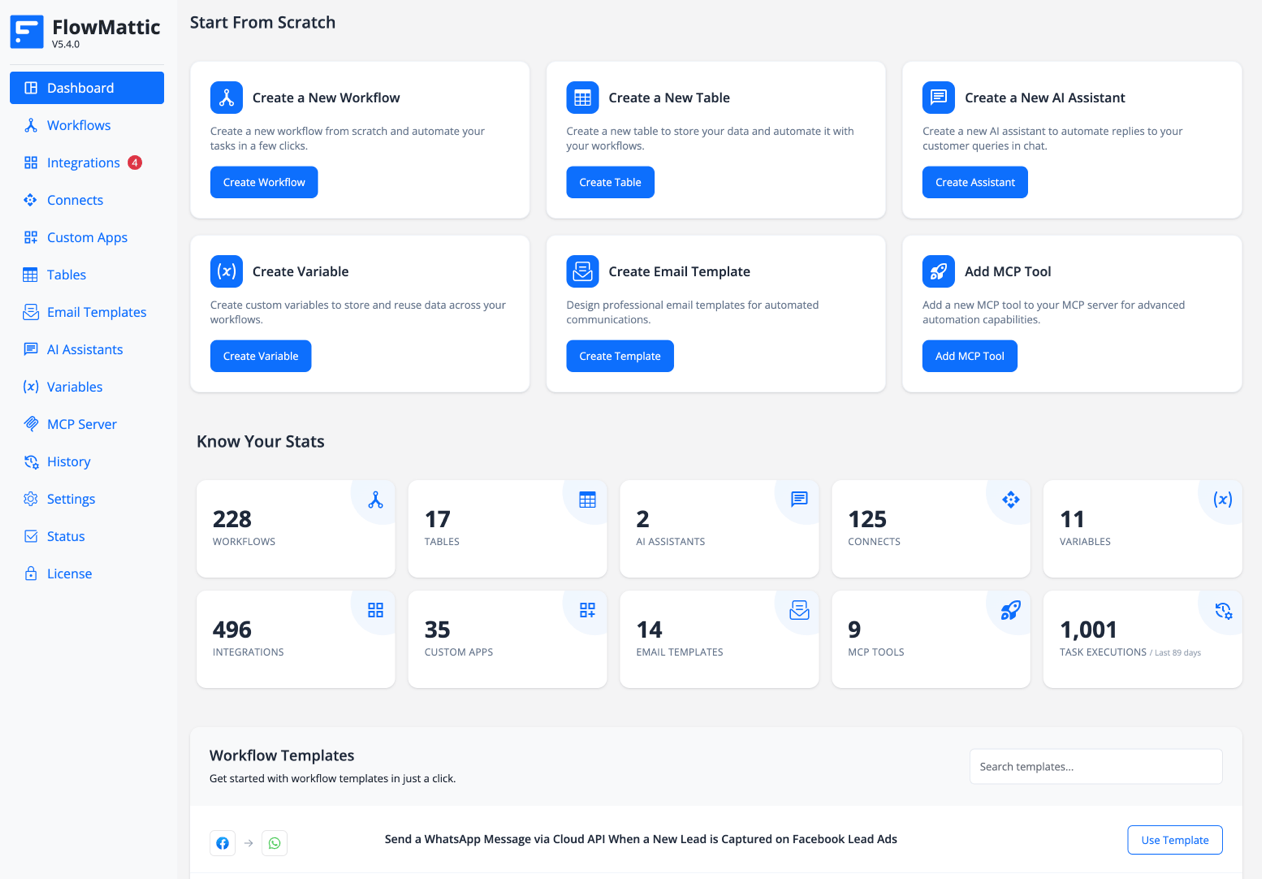The height and width of the screenshot is (879, 1262).
Task: Open Settings from the sidebar
Action: pos(70,498)
